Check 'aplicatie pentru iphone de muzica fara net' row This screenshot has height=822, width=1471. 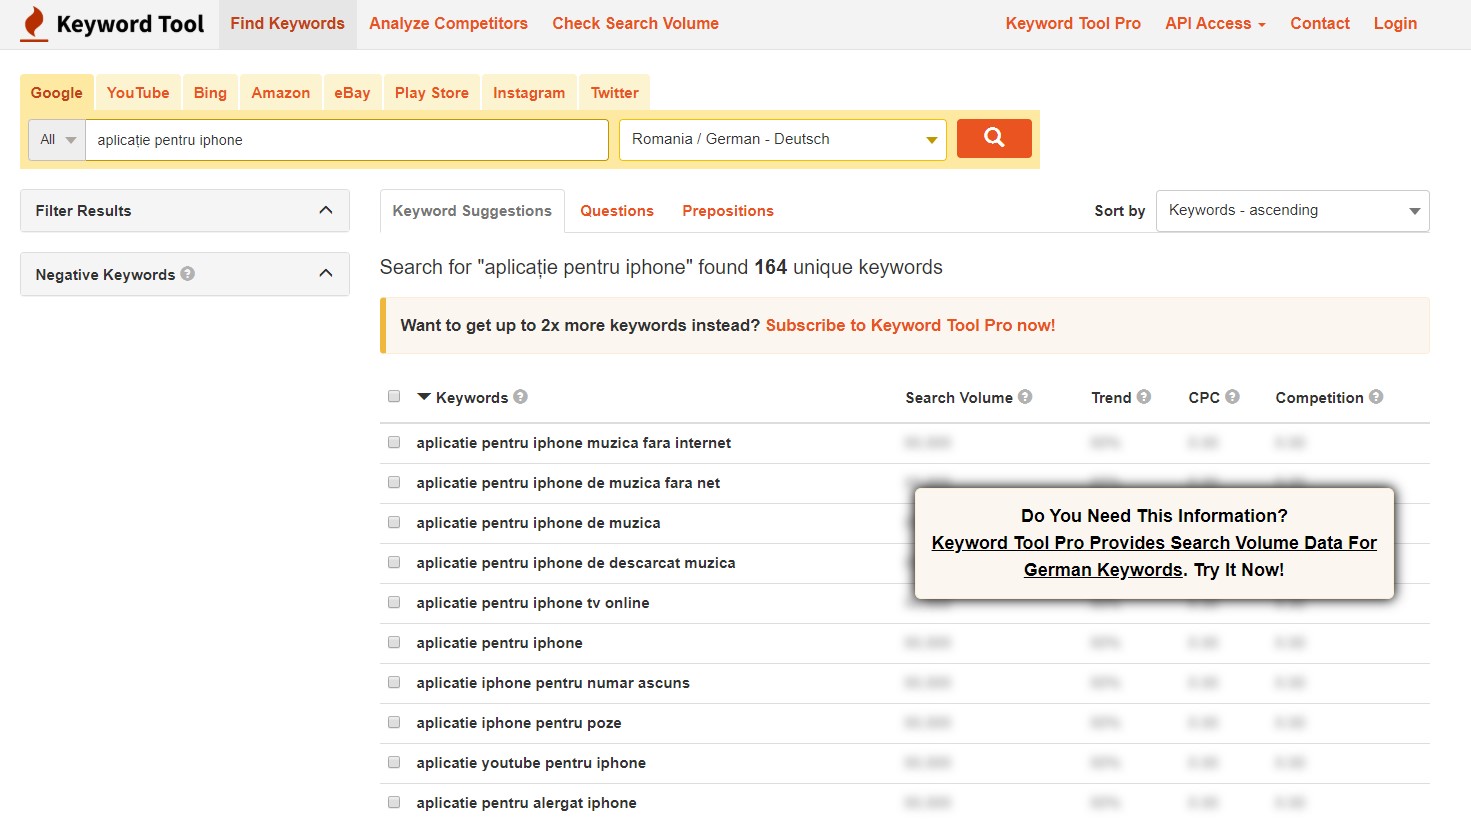(x=394, y=482)
